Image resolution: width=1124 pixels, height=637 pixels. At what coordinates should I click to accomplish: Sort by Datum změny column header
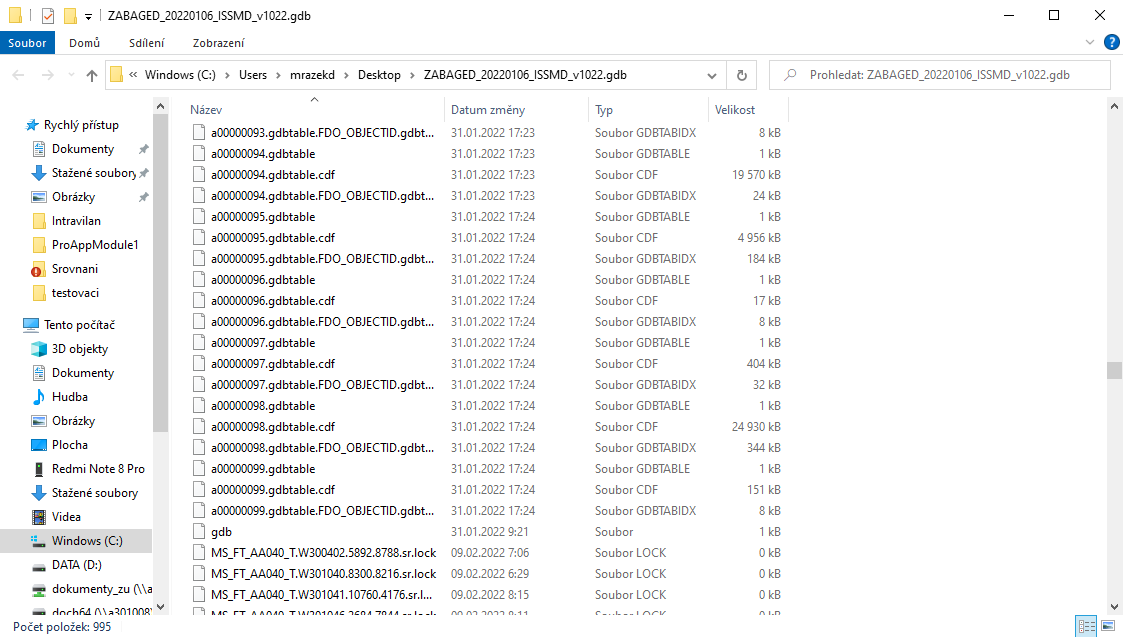tap(487, 110)
